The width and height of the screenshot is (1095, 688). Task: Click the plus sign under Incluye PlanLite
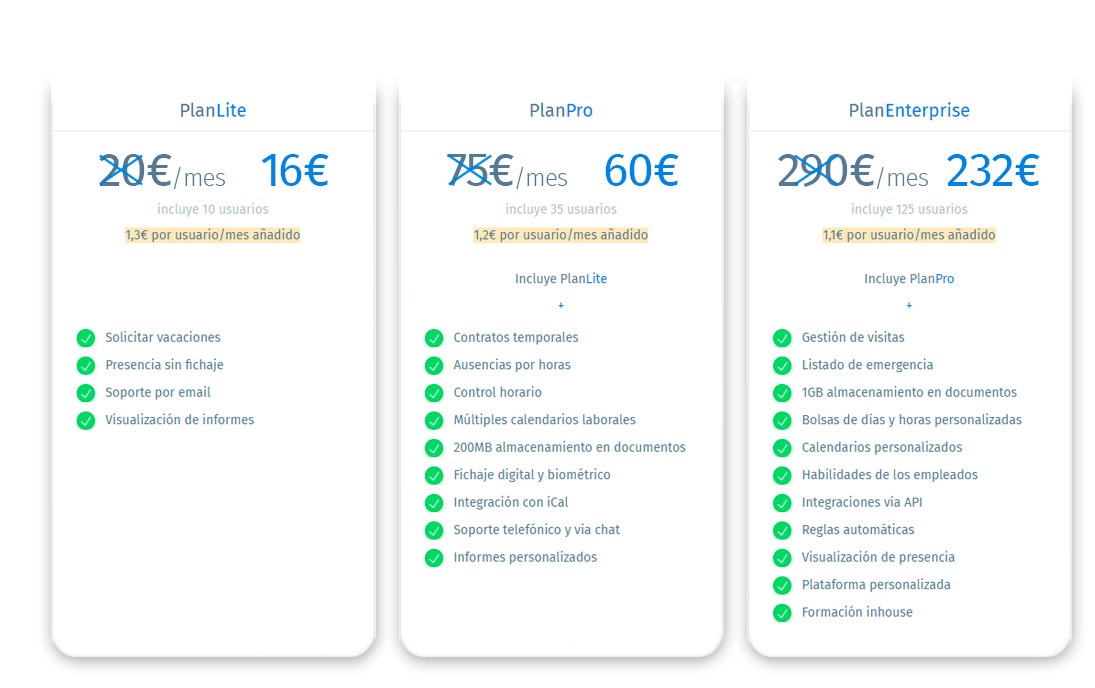561,305
